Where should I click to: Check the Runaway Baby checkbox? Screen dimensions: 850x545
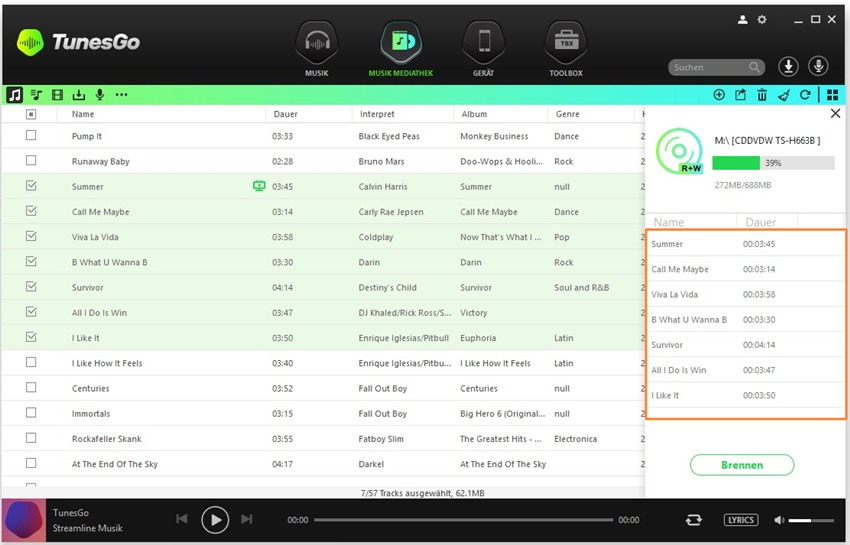coord(31,161)
